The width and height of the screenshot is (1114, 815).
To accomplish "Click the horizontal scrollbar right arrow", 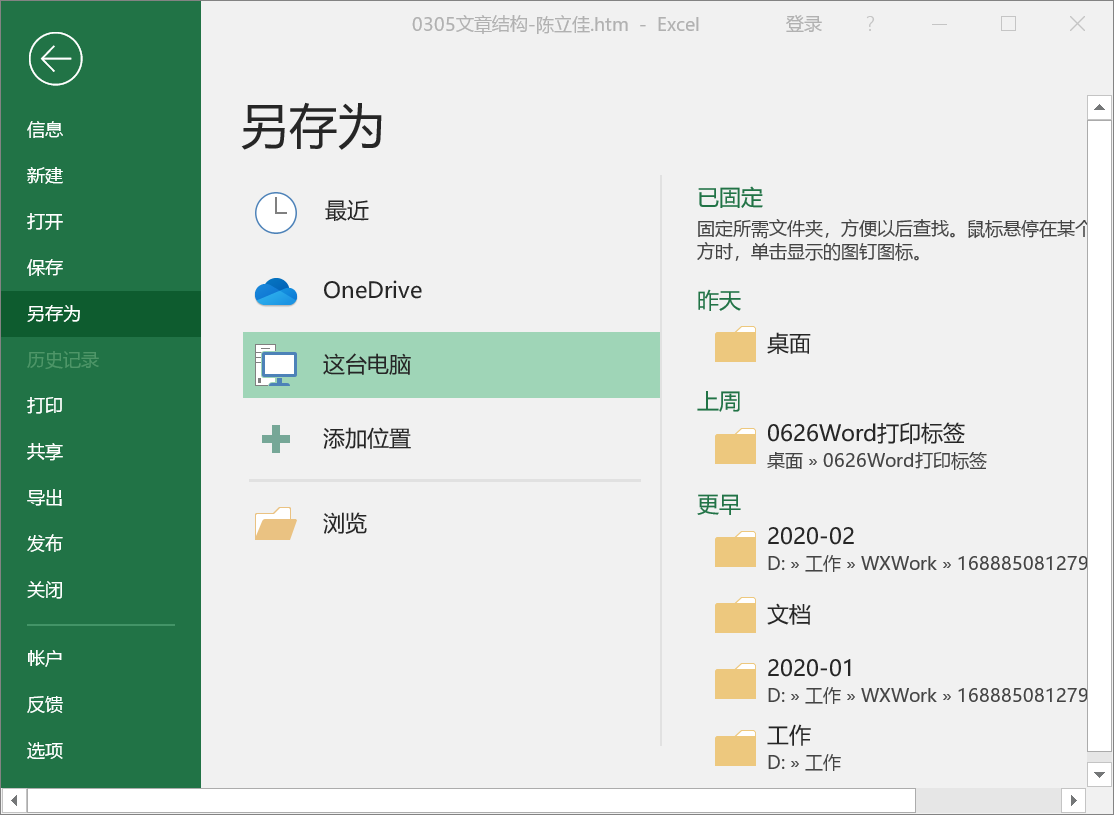I will [x=1073, y=800].
